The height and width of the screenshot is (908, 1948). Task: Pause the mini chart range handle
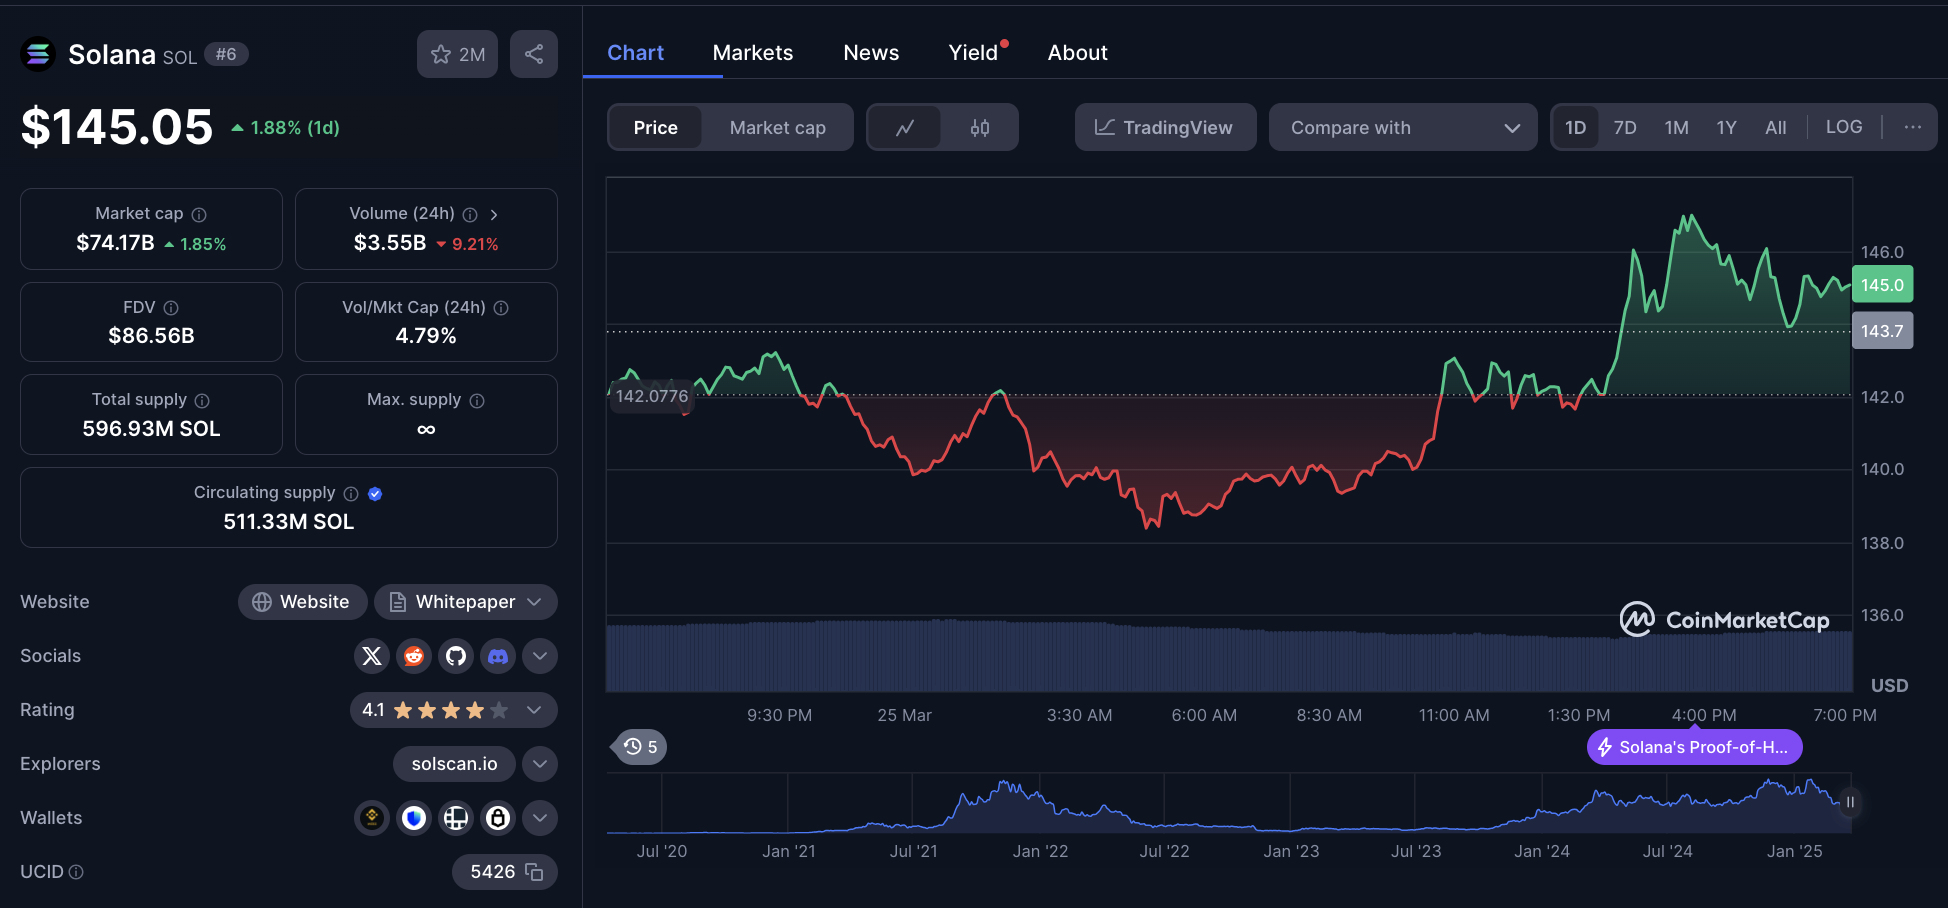tap(1850, 802)
